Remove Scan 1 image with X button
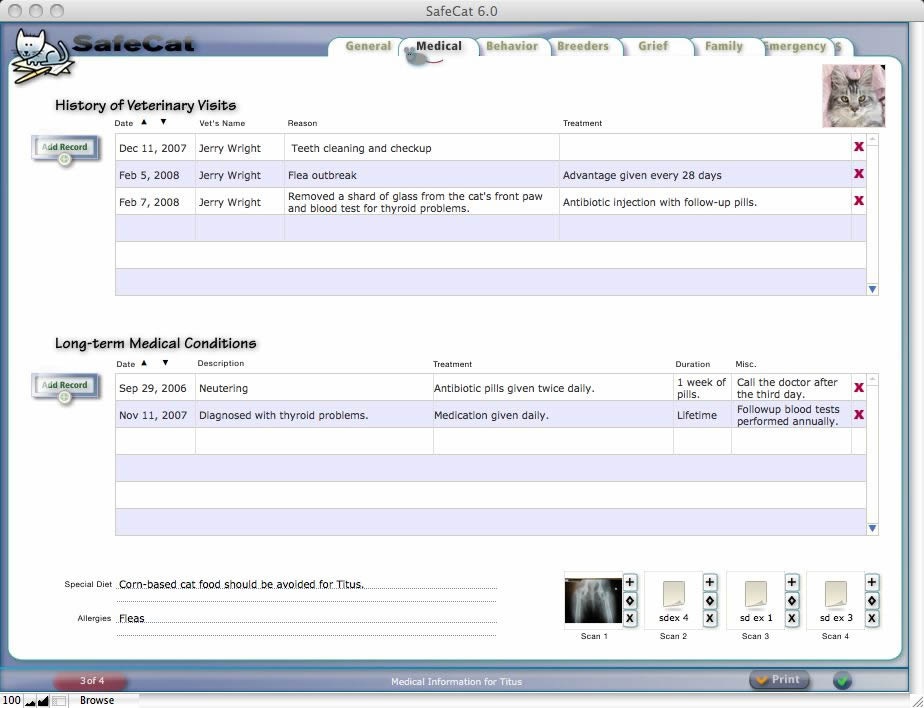Viewport: 924px width, 708px height. point(629,618)
